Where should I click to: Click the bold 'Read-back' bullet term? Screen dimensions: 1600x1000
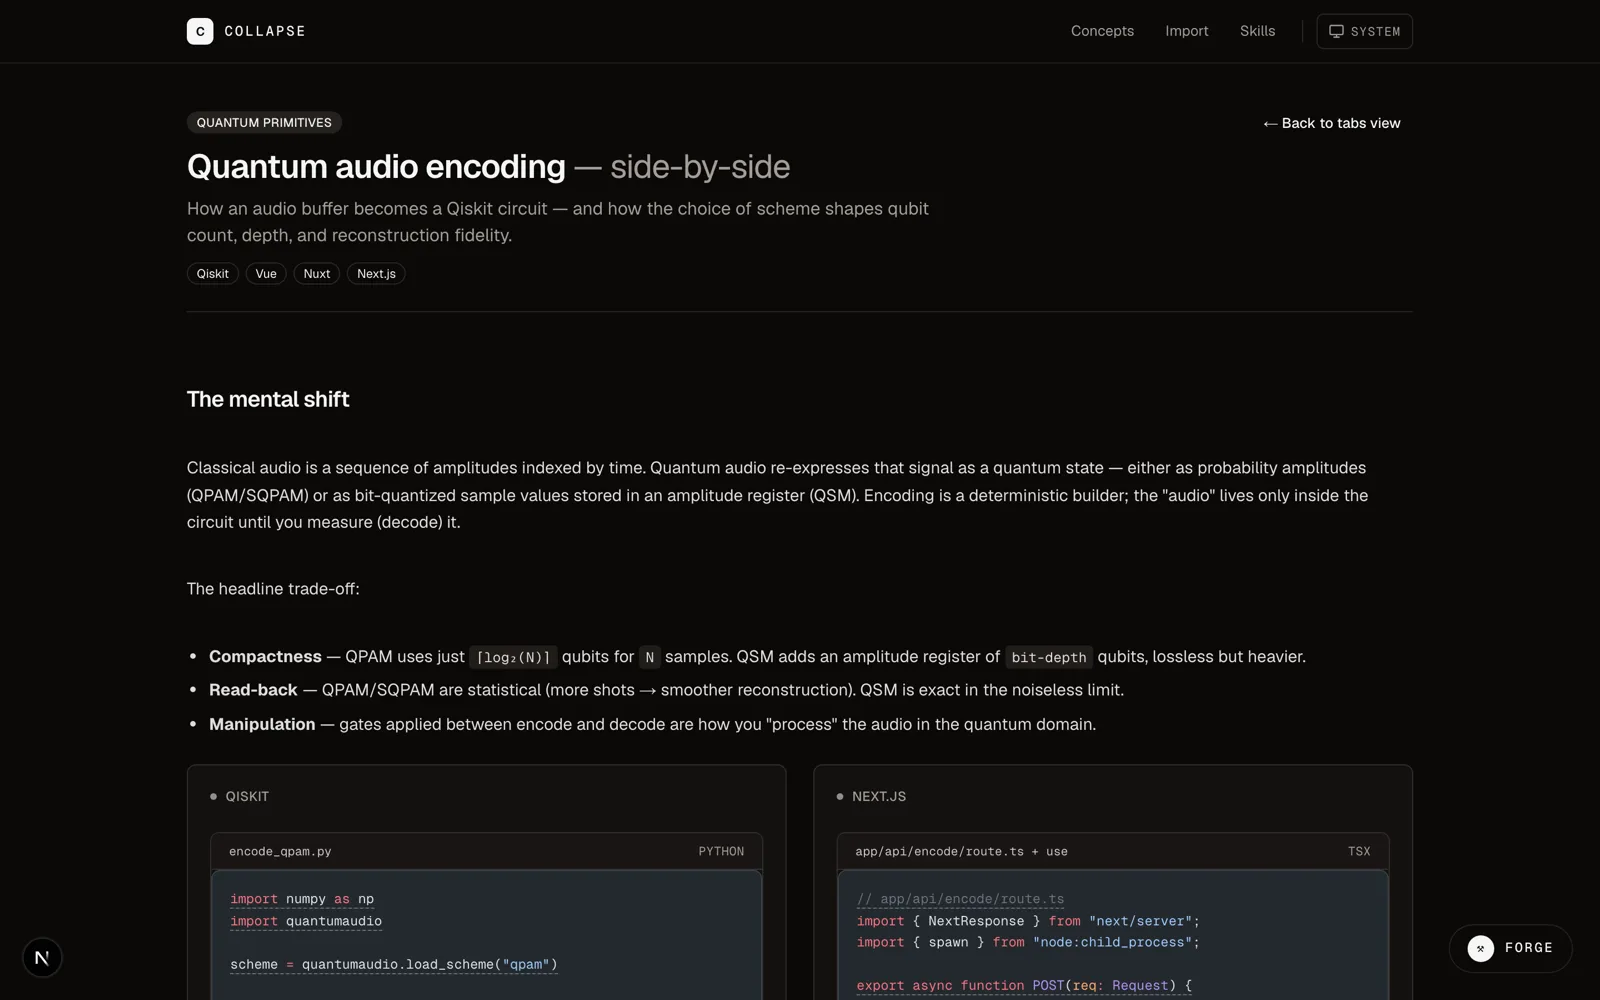pyautogui.click(x=253, y=690)
